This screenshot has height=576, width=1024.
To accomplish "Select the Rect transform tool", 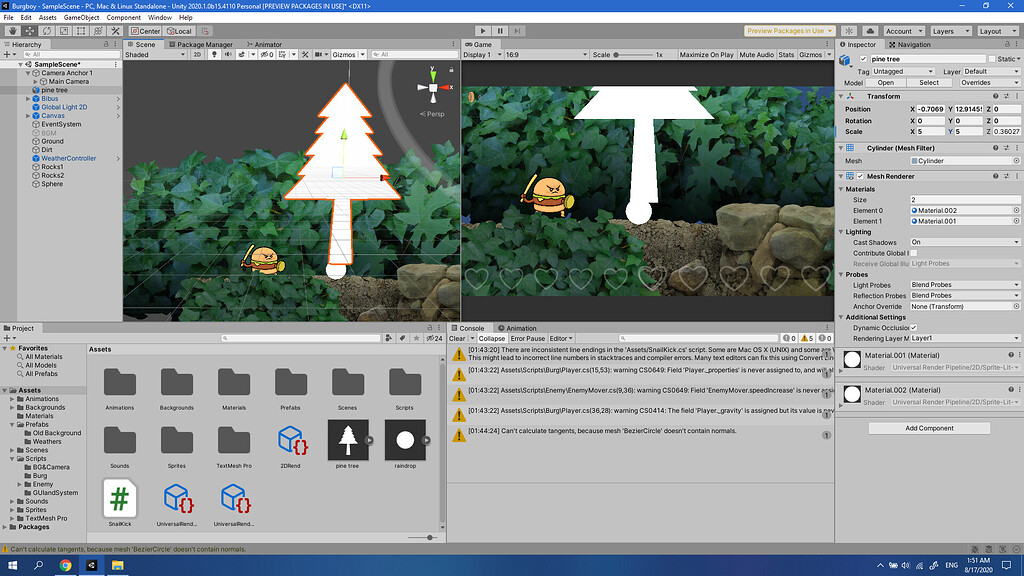I will click(79, 30).
